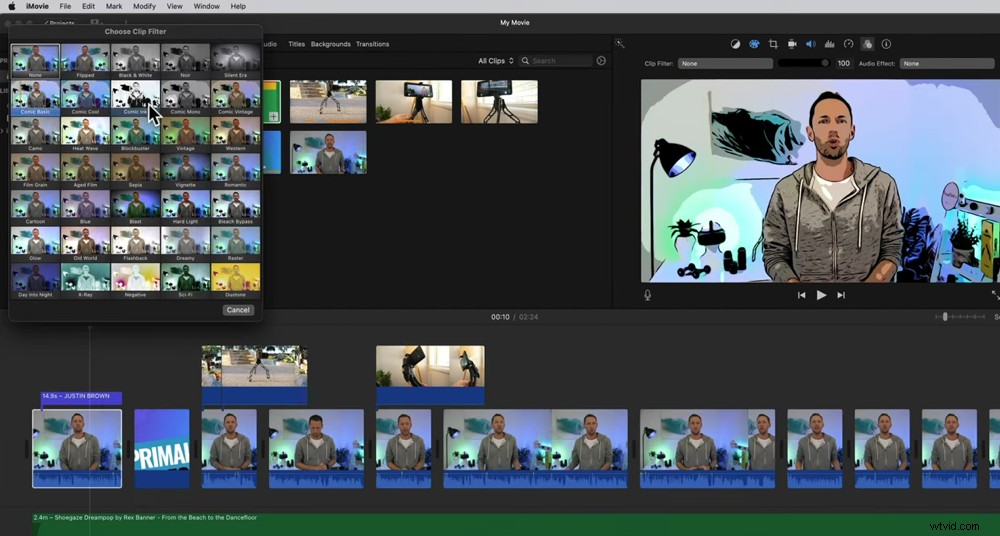Choose the Comic Cool filter
This screenshot has width=1000, height=536.
point(85,98)
